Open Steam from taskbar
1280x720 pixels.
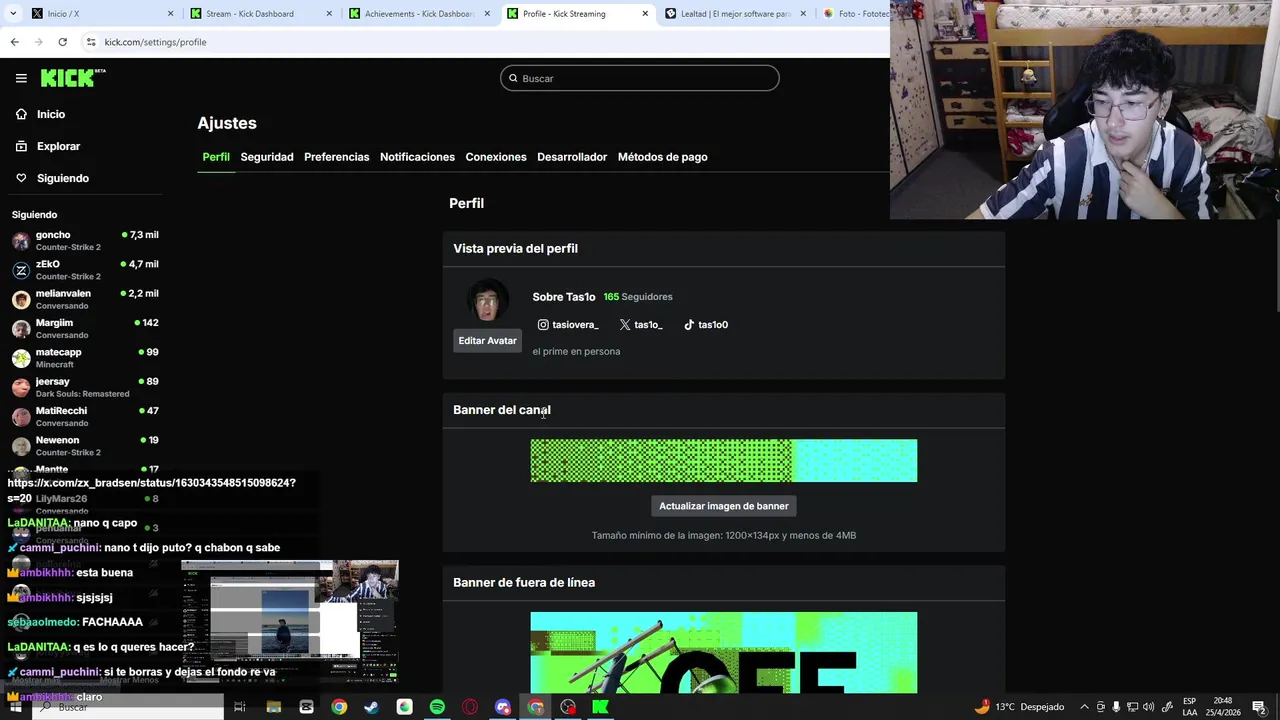(x=371, y=707)
